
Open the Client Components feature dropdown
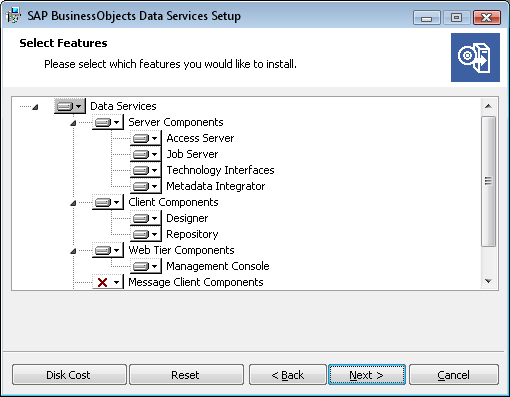[108, 202]
